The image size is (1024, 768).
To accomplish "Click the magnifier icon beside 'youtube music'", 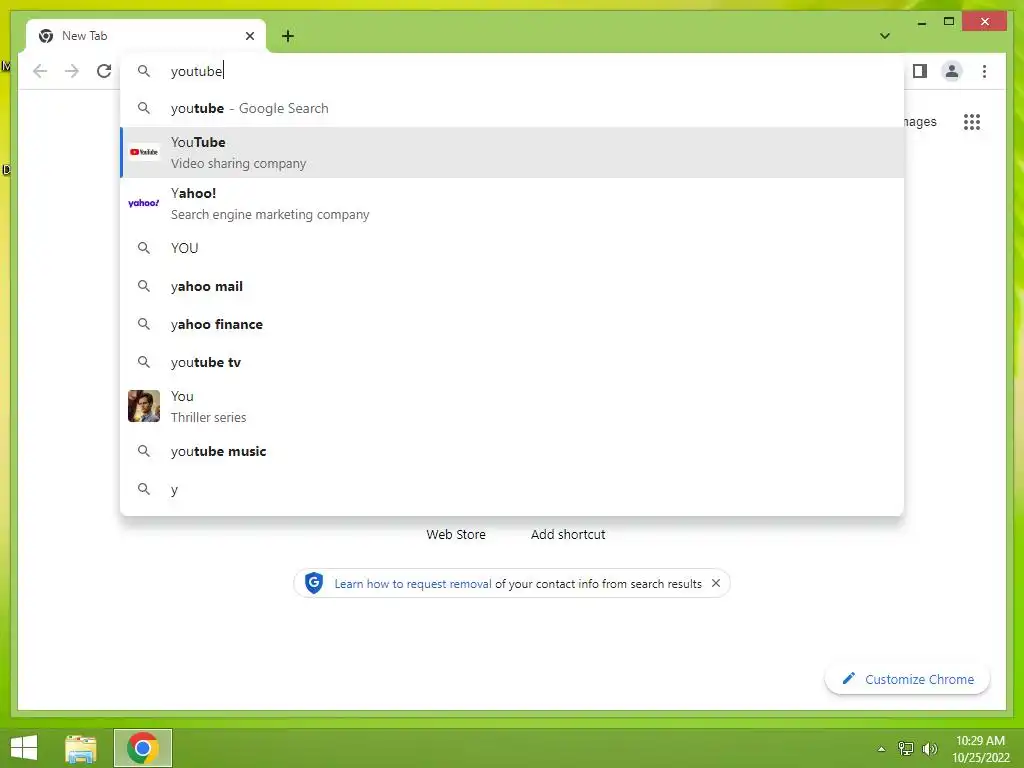I will click(x=144, y=451).
